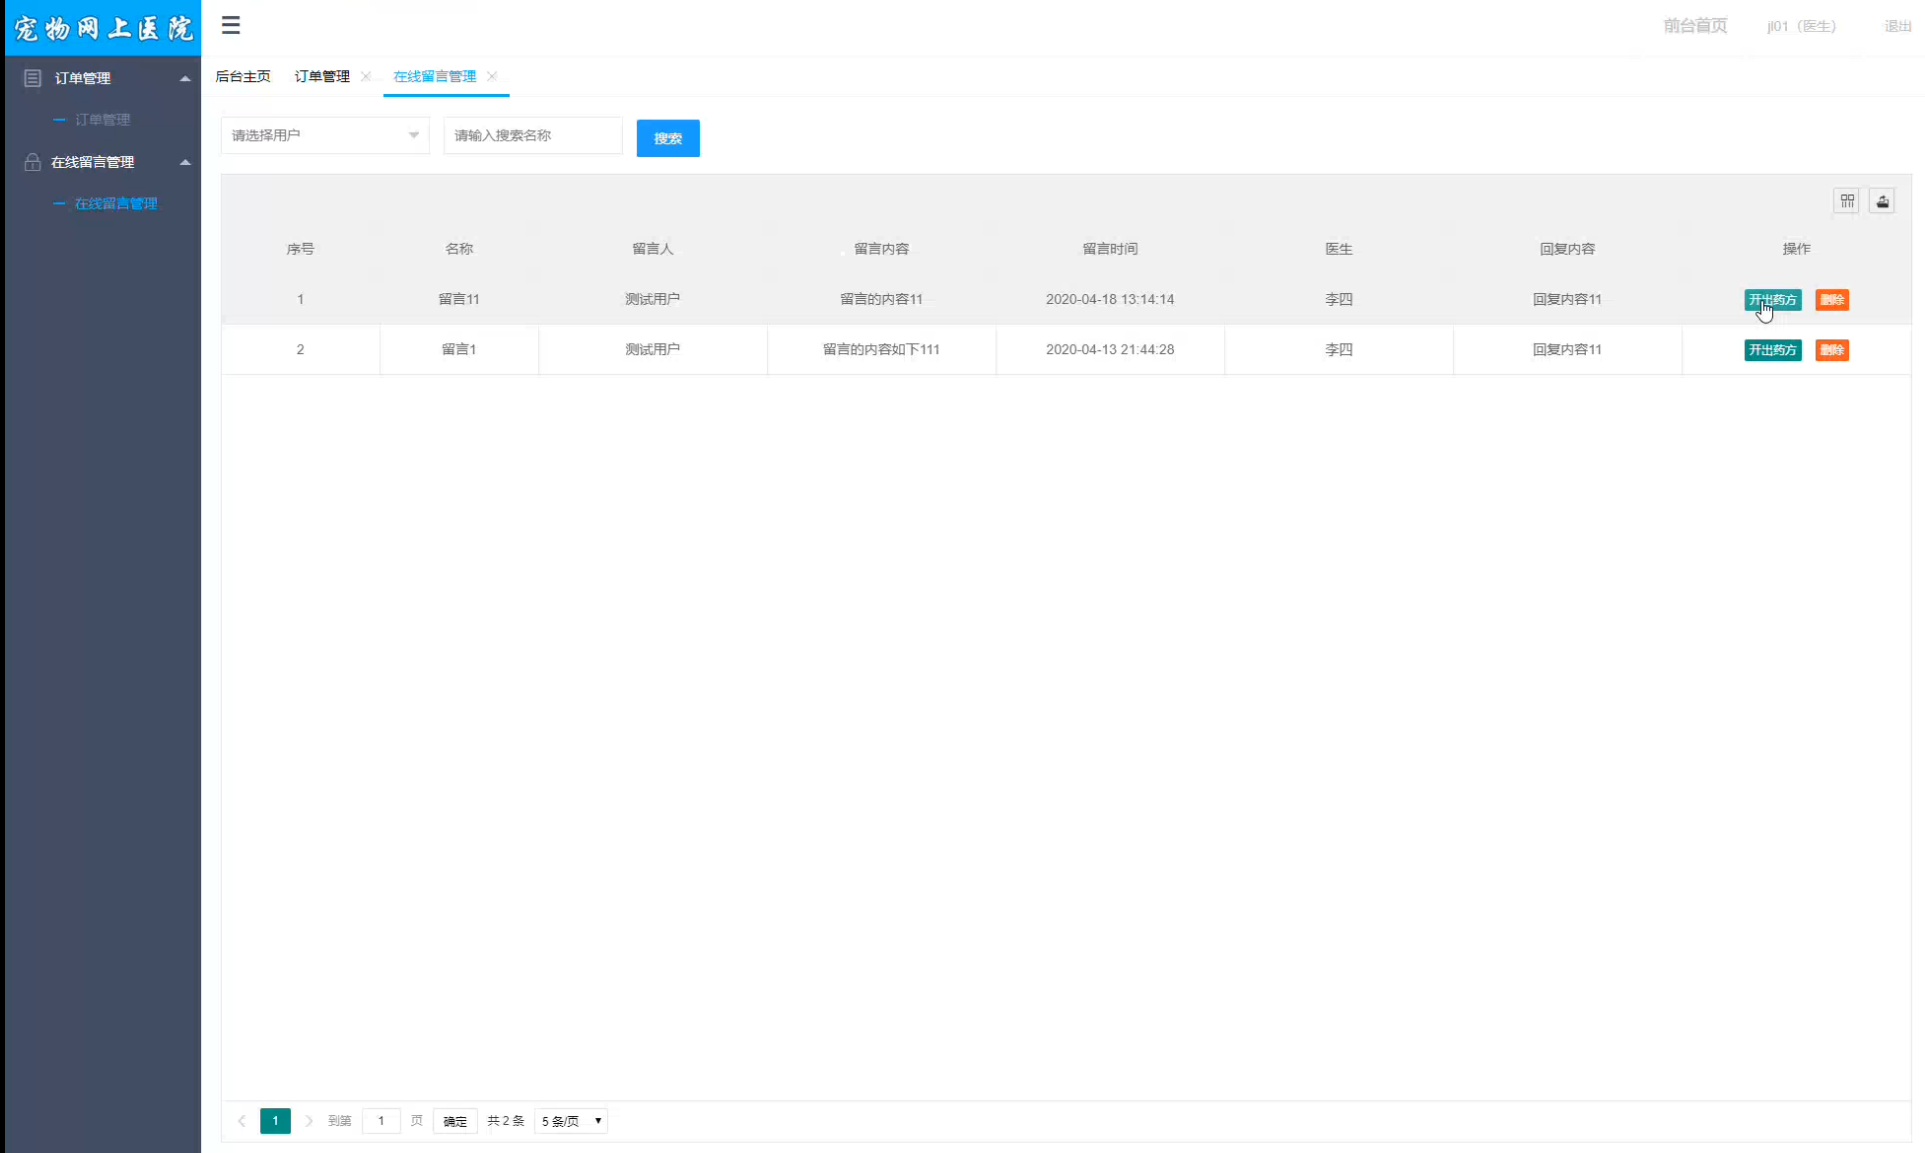The height and width of the screenshot is (1153, 1925).
Task: Toggle the sidebar hamburger menu icon
Action: 231,25
